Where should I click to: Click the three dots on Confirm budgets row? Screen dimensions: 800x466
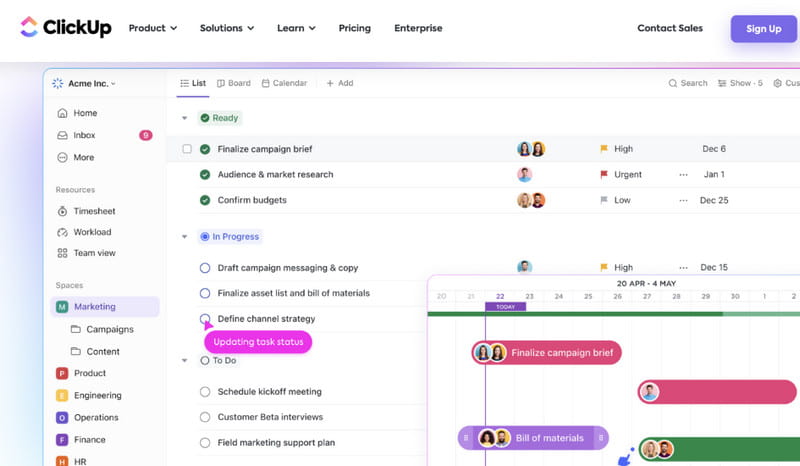[684, 200]
